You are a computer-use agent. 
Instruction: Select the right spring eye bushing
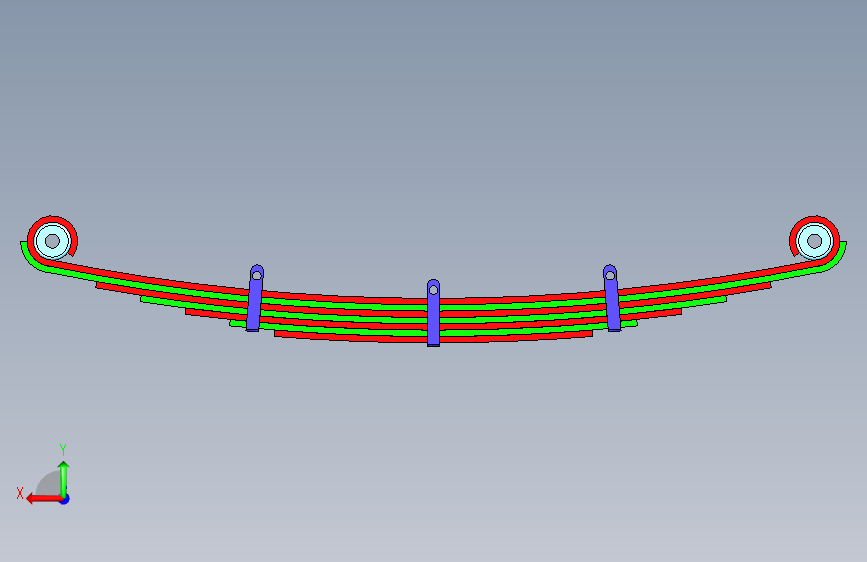814,241
